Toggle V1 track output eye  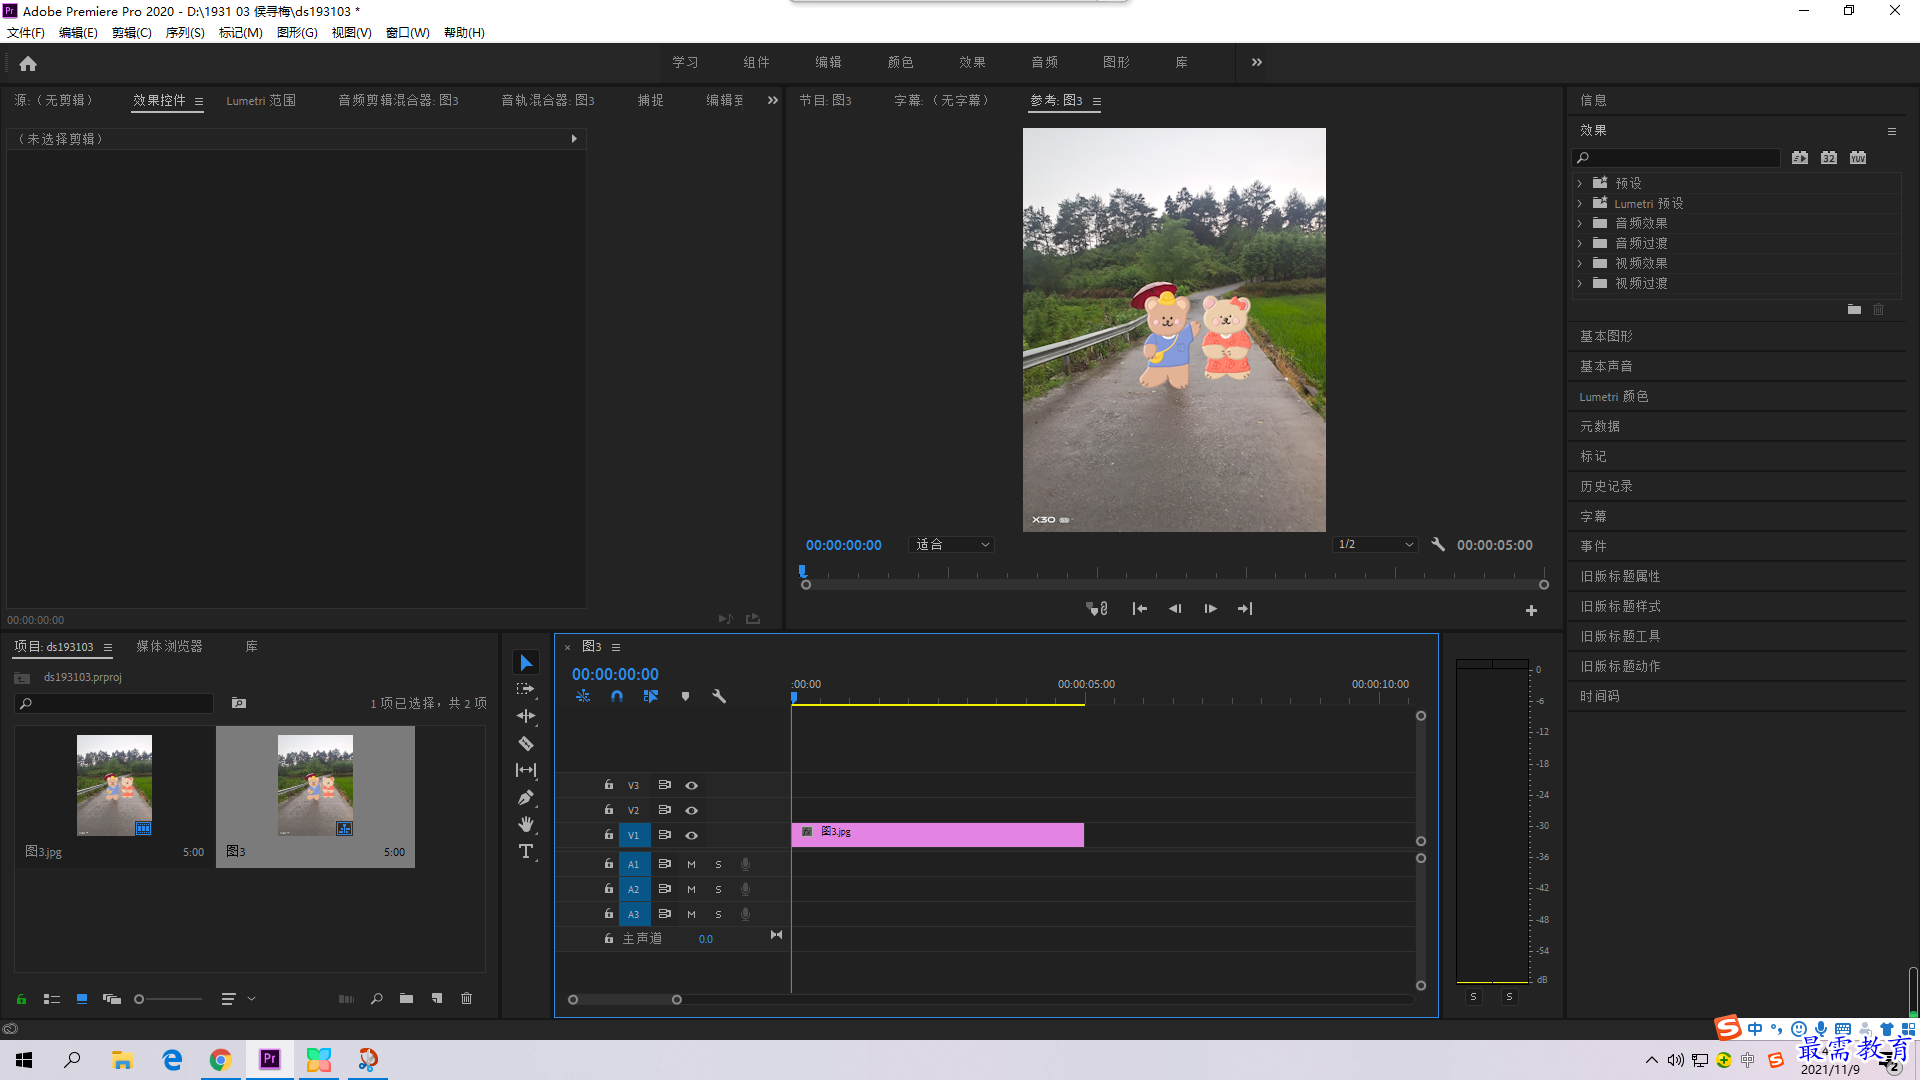(x=691, y=835)
